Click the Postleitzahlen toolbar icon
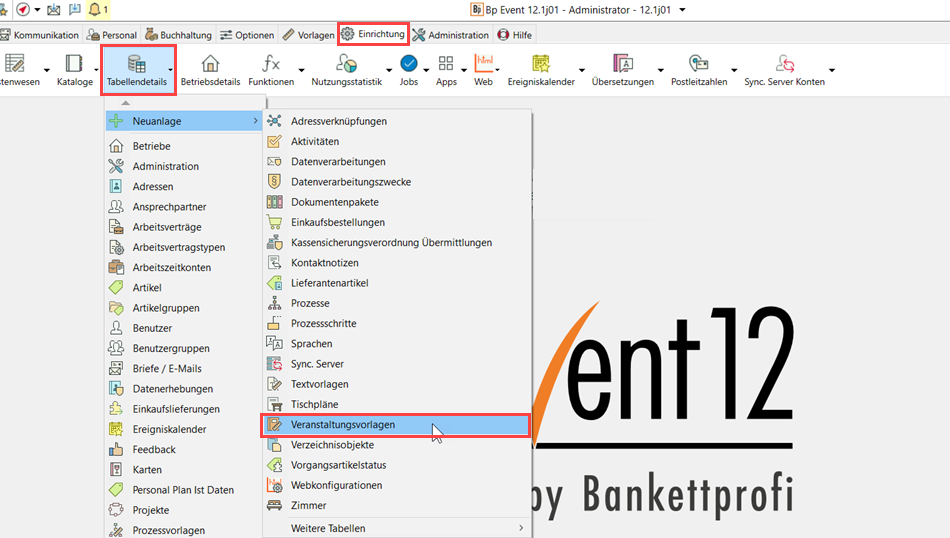950x538 pixels. tap(699, 66)
